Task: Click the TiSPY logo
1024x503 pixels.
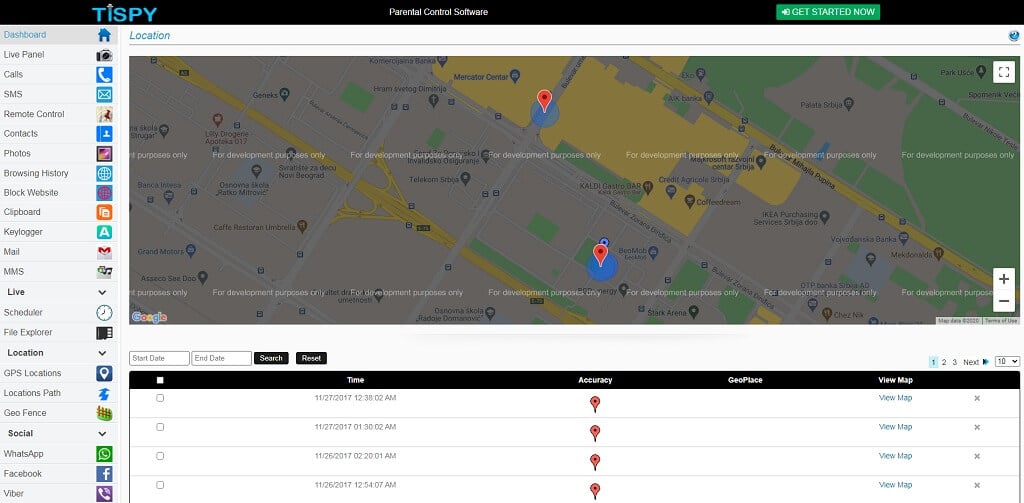Action: pos(124,12)
